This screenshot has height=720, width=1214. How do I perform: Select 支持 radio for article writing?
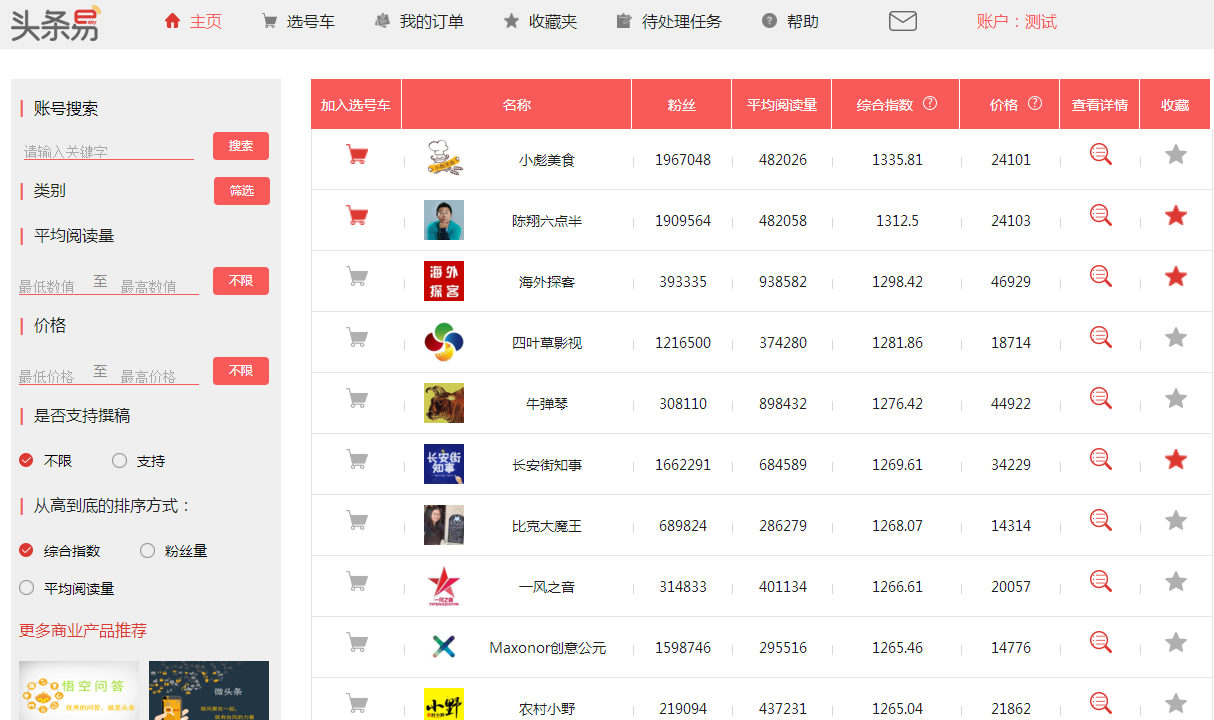tap(120, 461)
